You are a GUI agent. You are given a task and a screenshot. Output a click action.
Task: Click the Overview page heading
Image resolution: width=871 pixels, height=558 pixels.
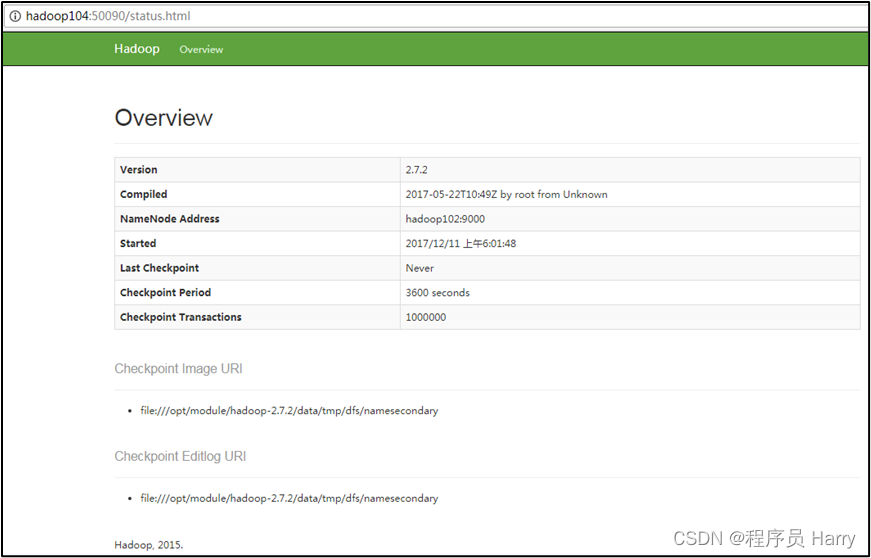point(163,118)
